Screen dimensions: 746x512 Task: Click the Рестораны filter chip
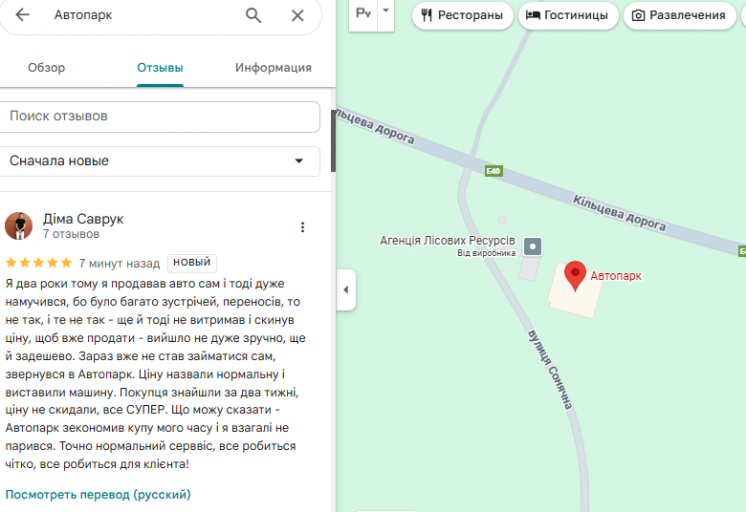[x=462, y=15]
